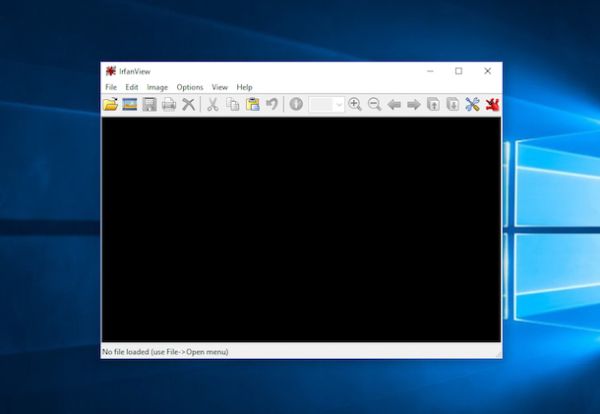Show image Information with the i icon
The image size is (600, 414).
pos(296,104)
